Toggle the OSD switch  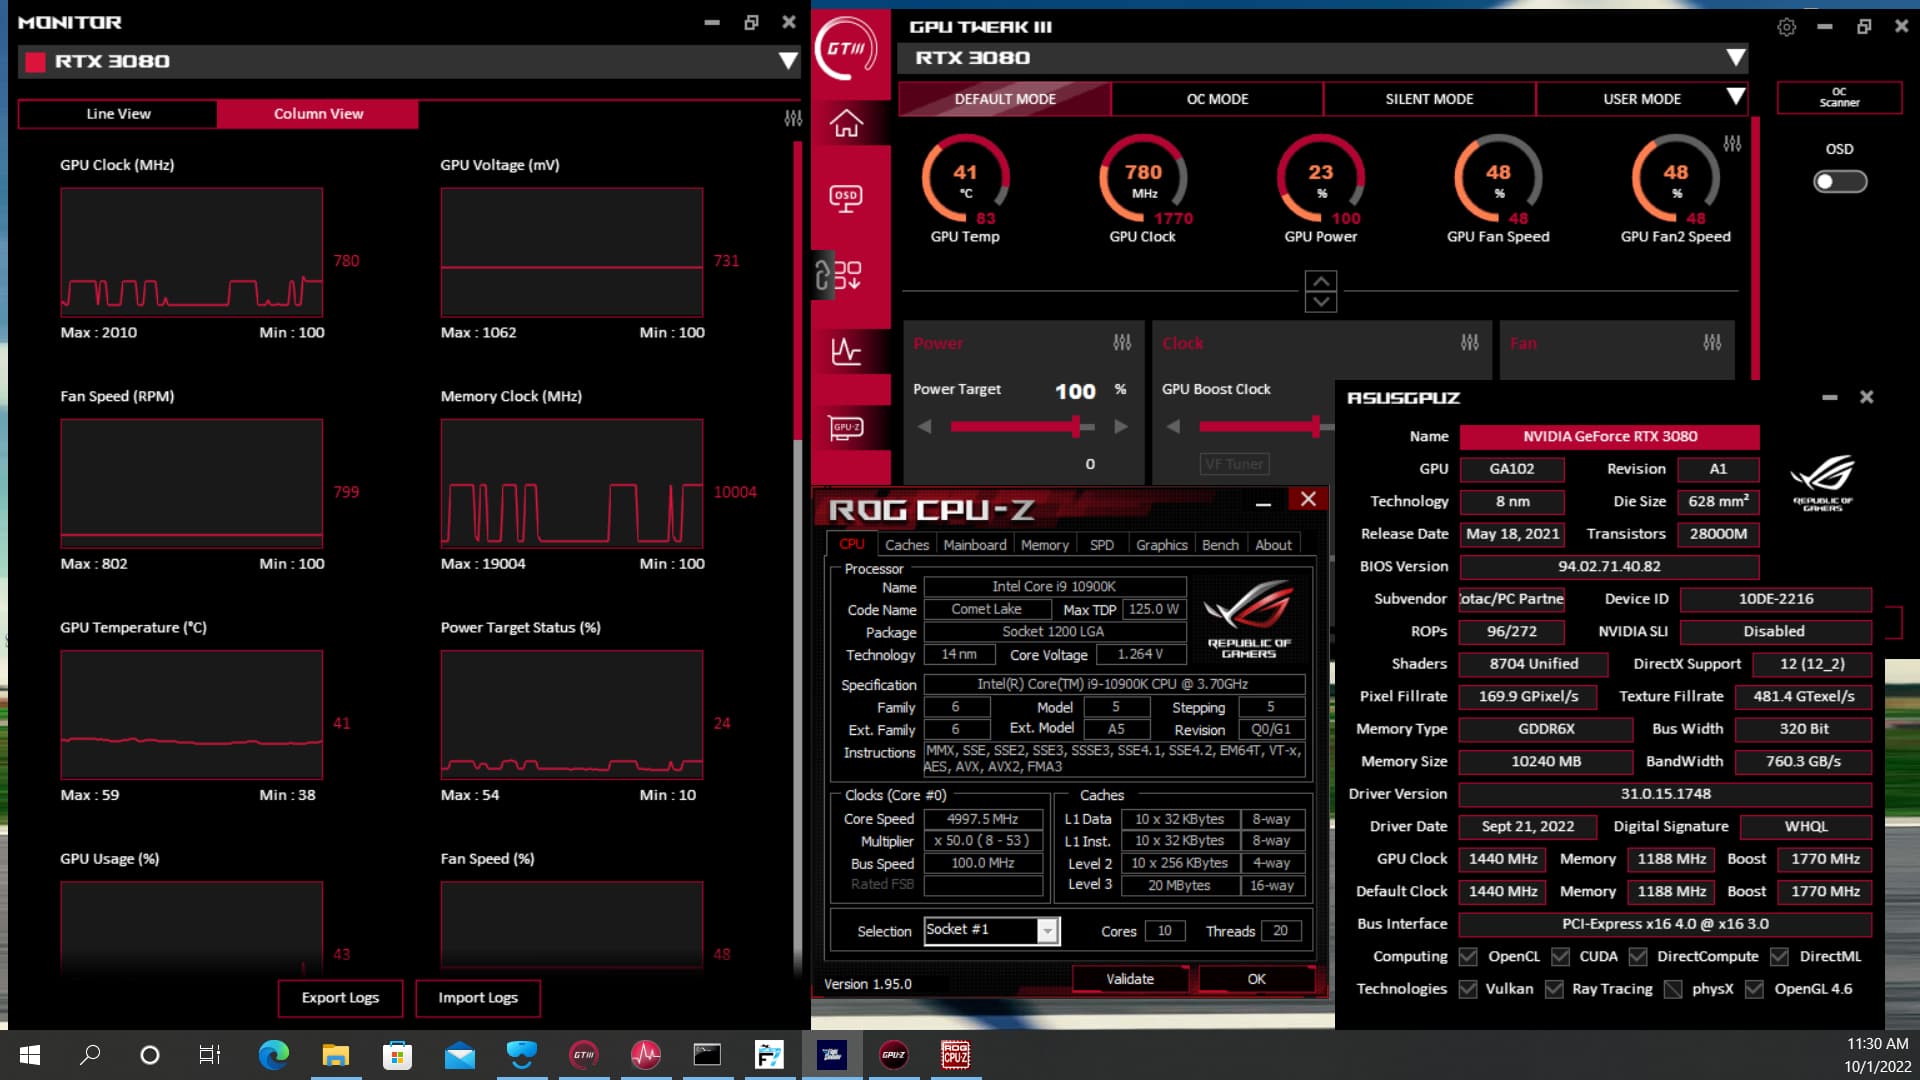[1840, 182]
